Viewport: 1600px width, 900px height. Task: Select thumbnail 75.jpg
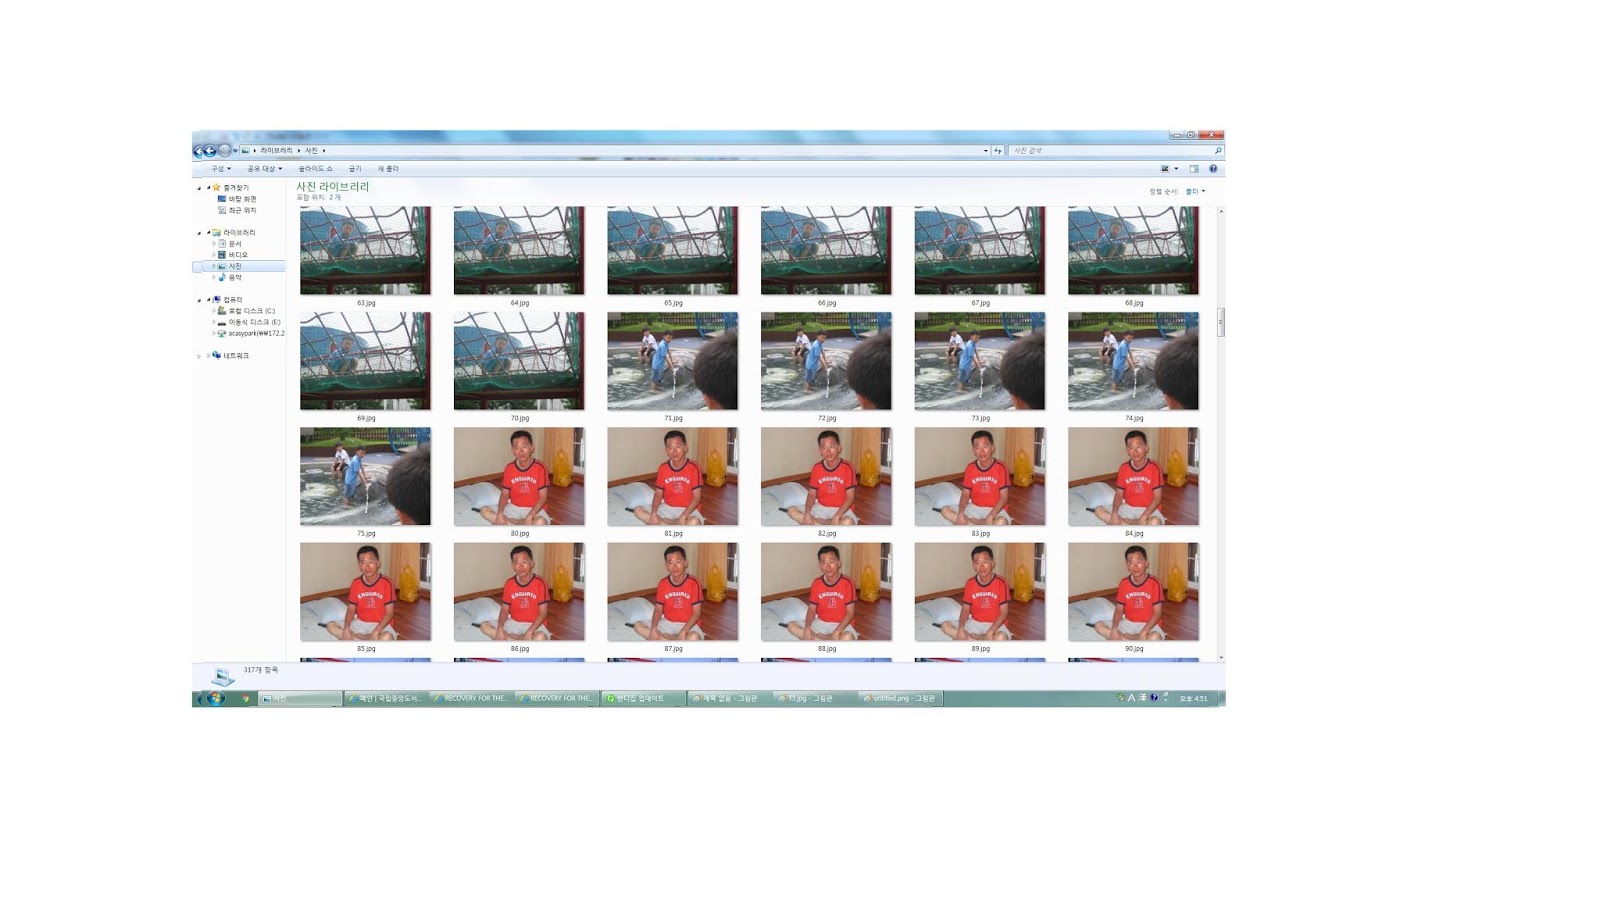(365, 476)
